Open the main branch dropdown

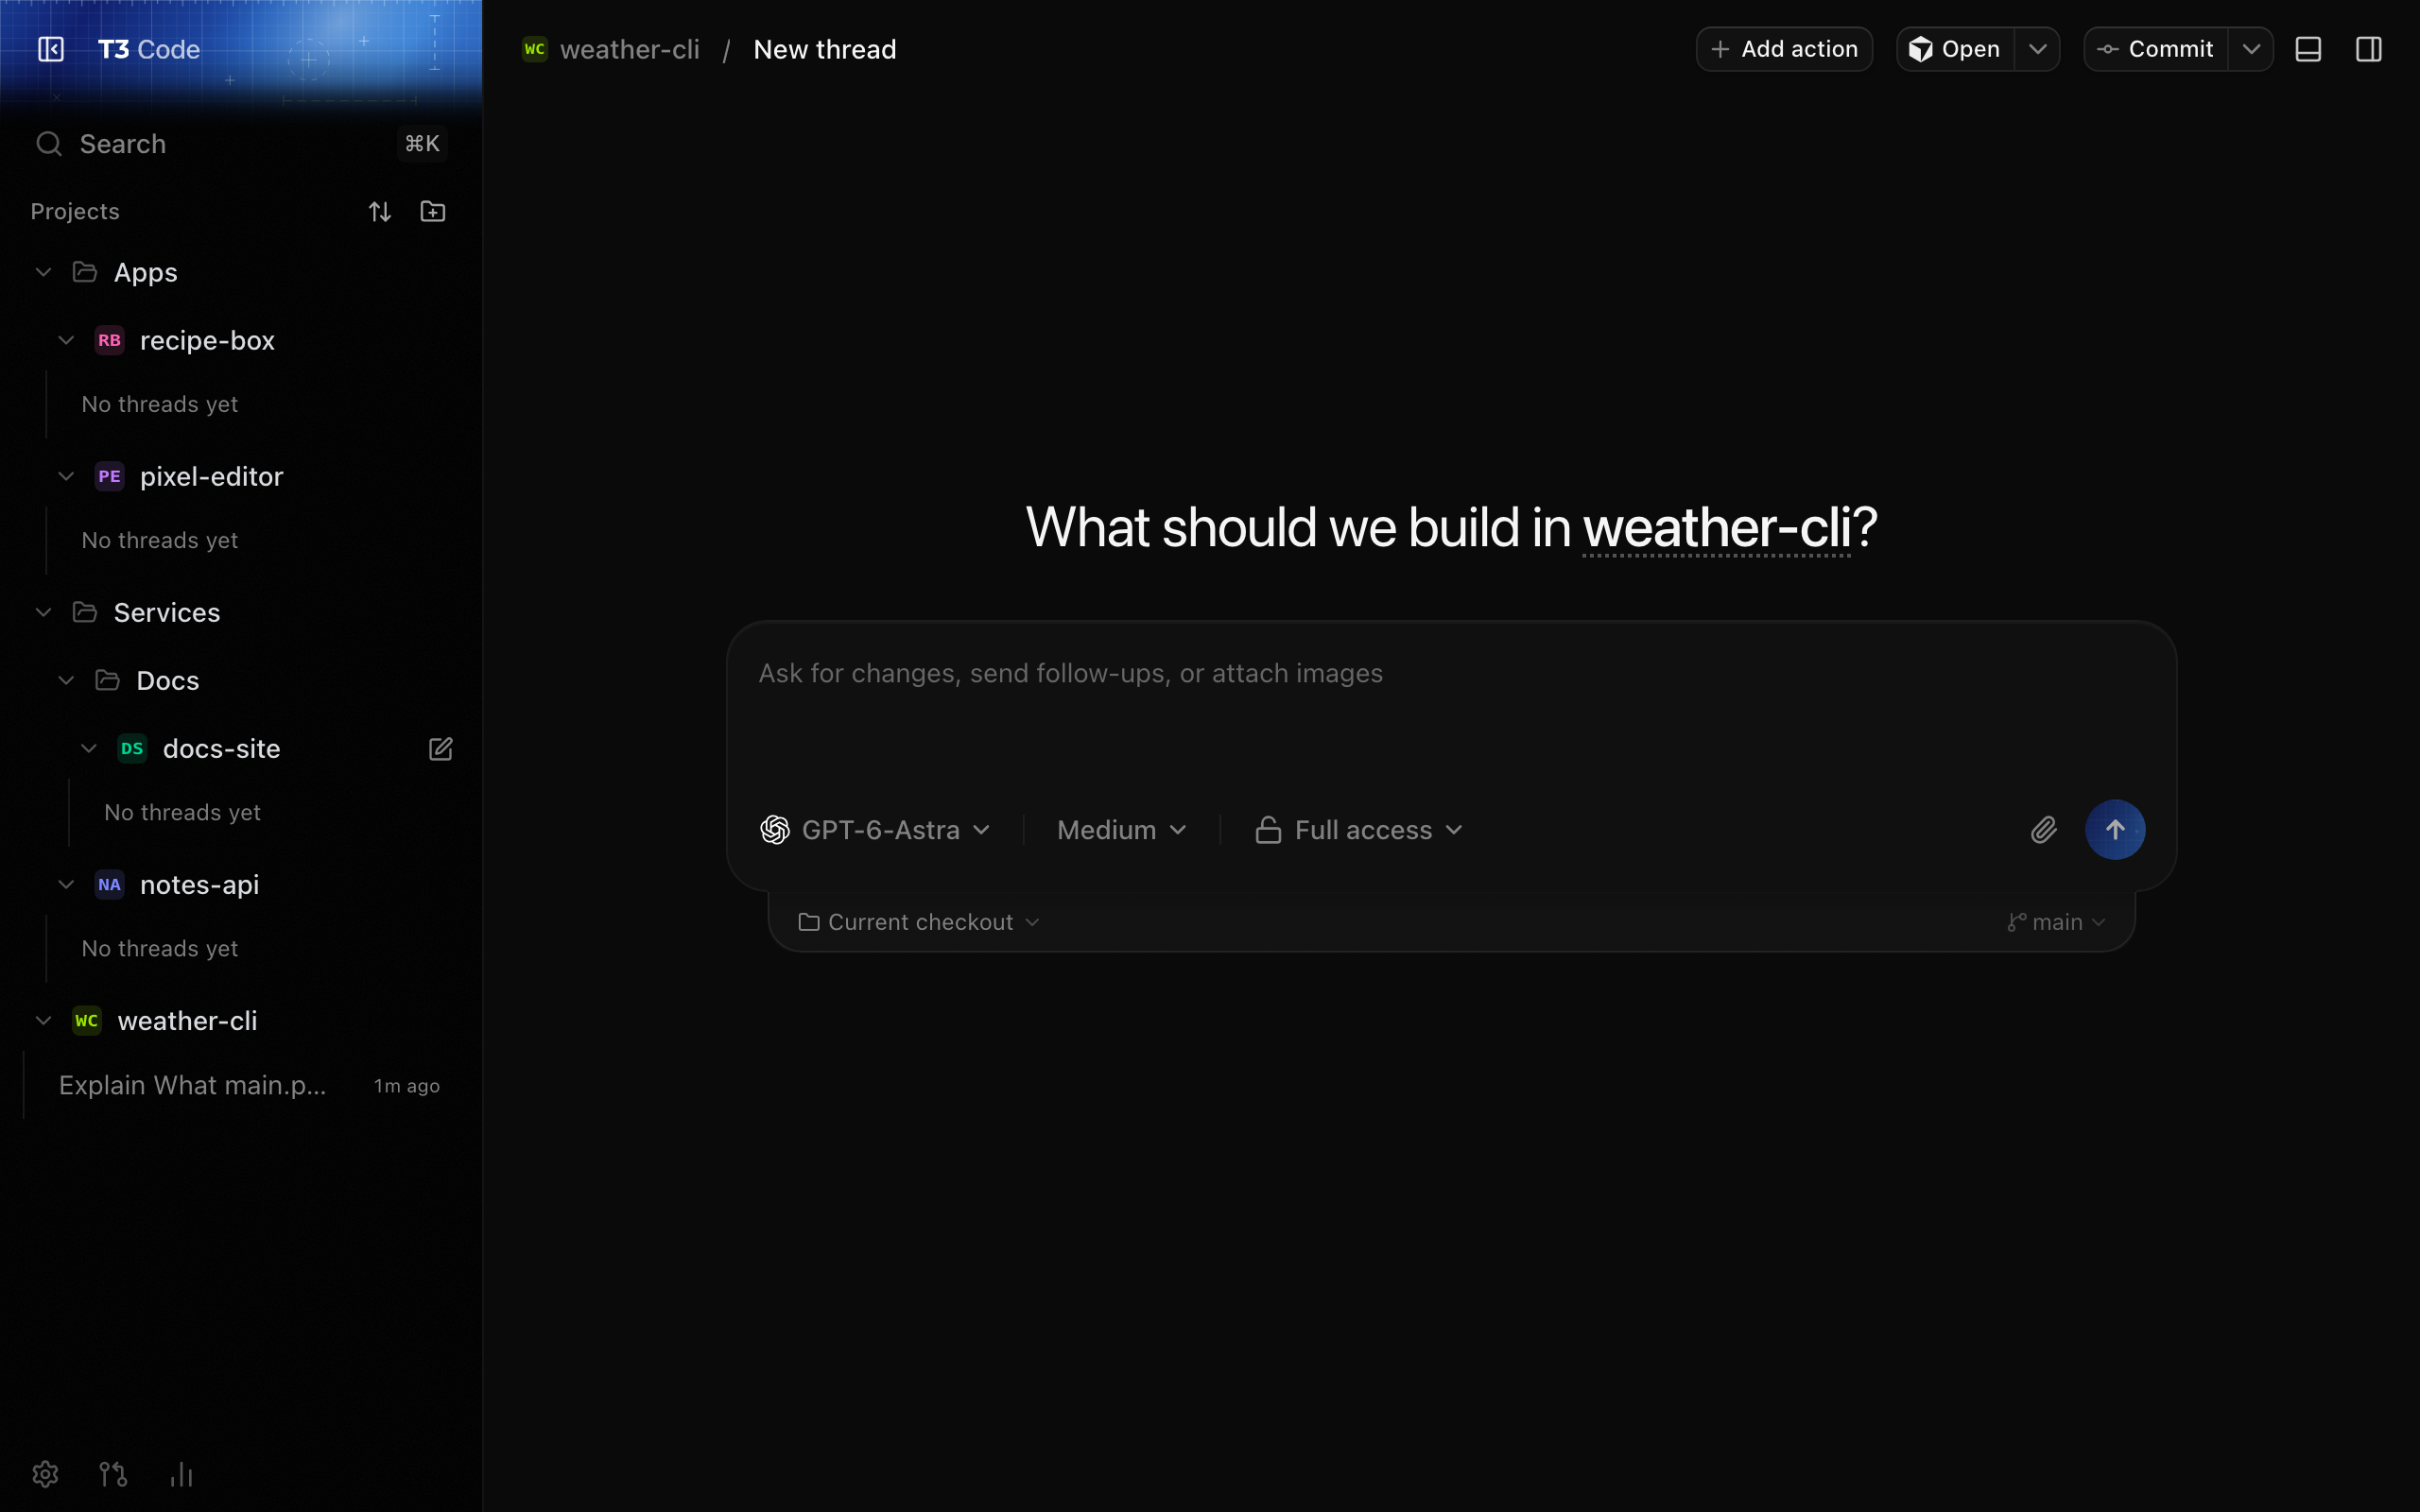2056,922
